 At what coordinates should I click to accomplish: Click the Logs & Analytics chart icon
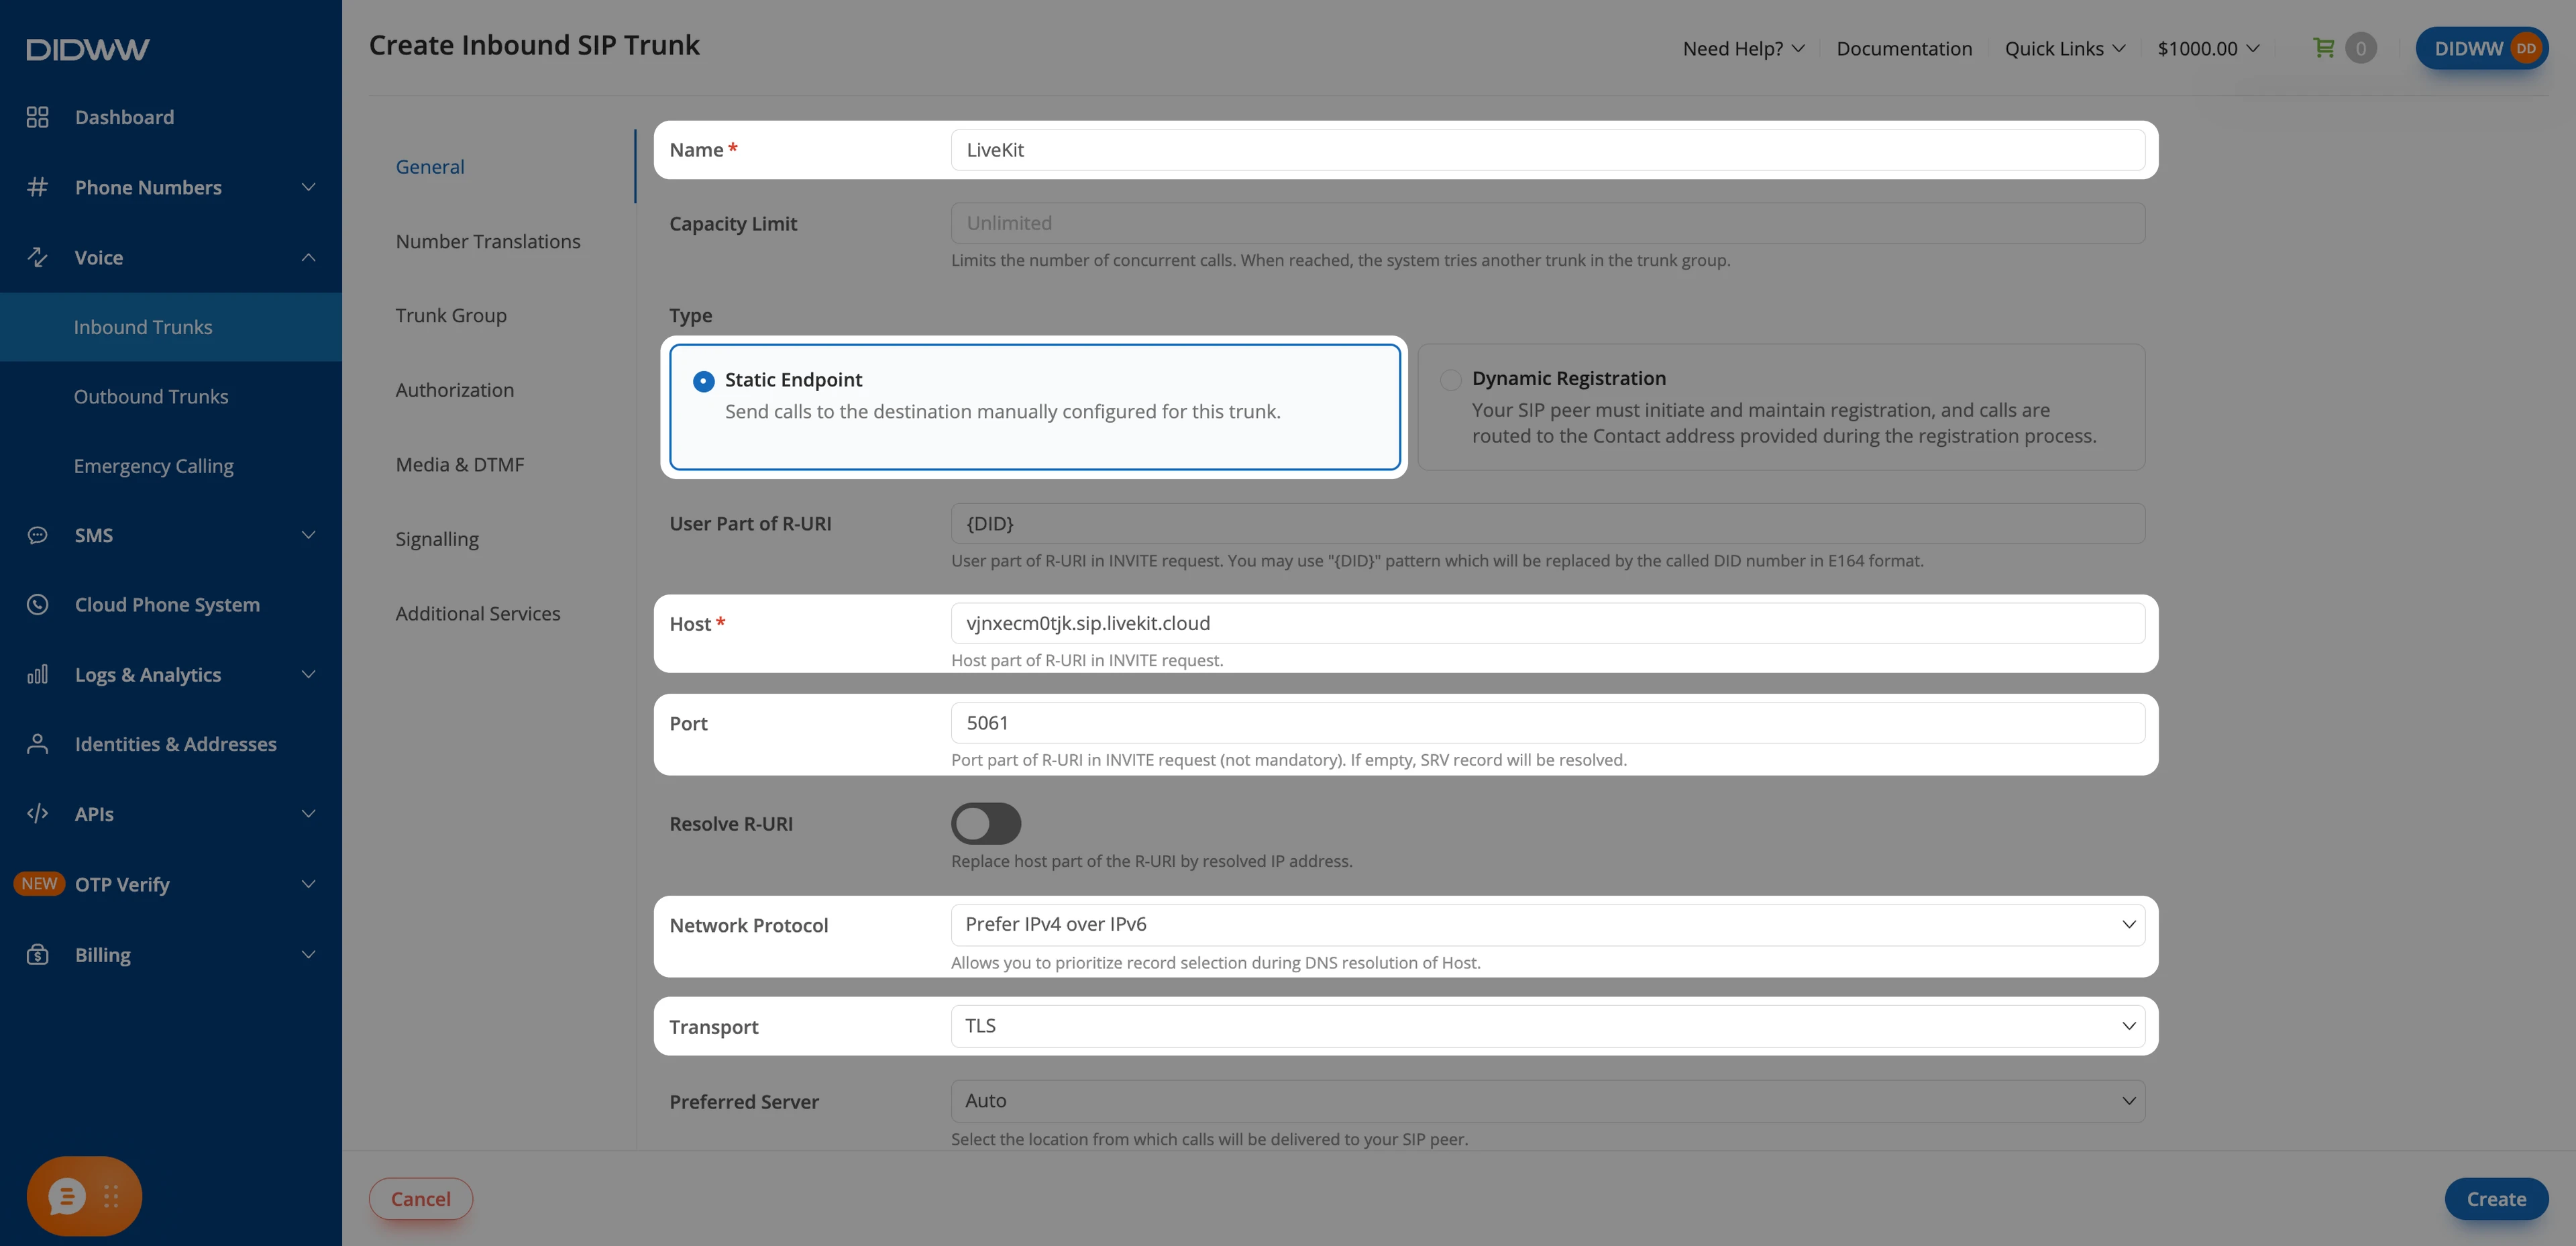click(37, 675)
